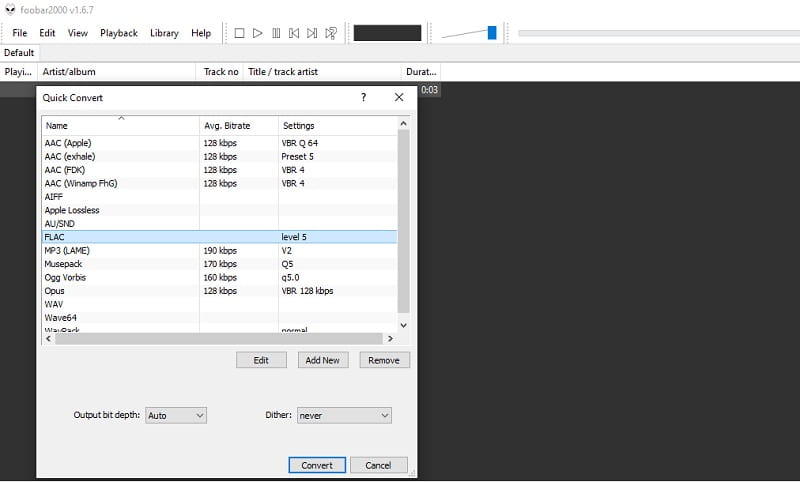800x482 pixels.
Task: Click the Next track icon
Action: pyautogui.click(x=312, y=33)
